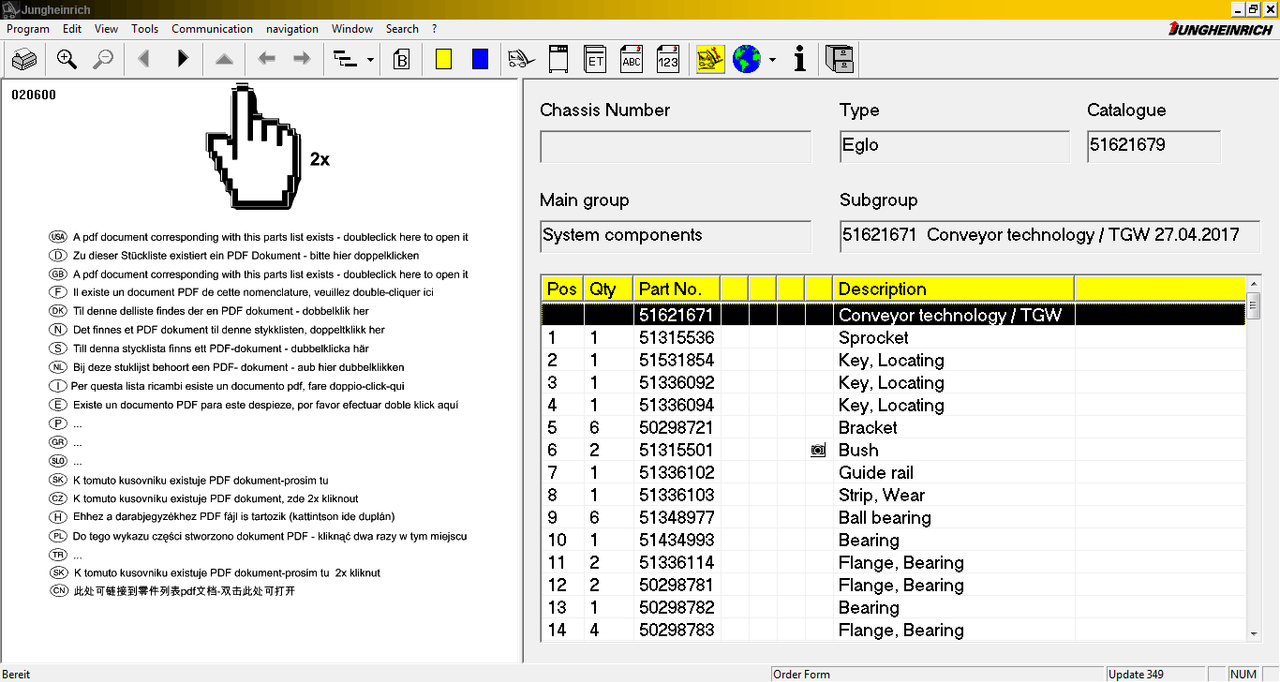
Task: Click the Strip, Wear description cell
Action: tap(954, 495)
